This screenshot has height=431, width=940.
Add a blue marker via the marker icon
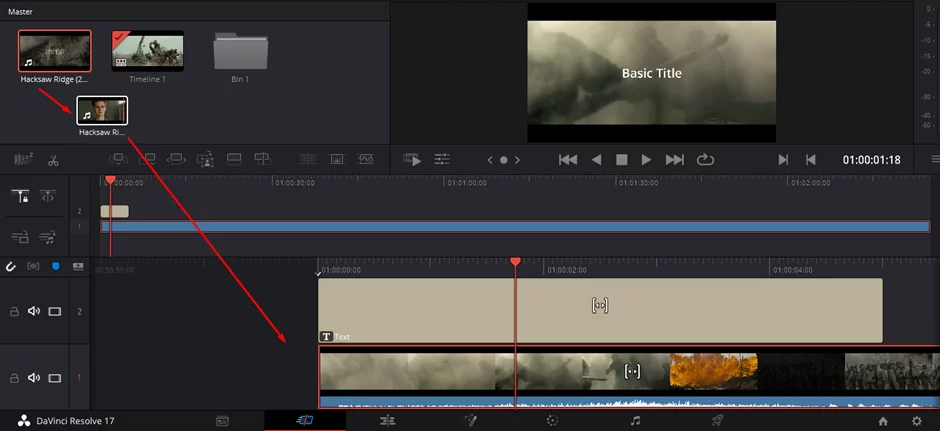point(56,267)
